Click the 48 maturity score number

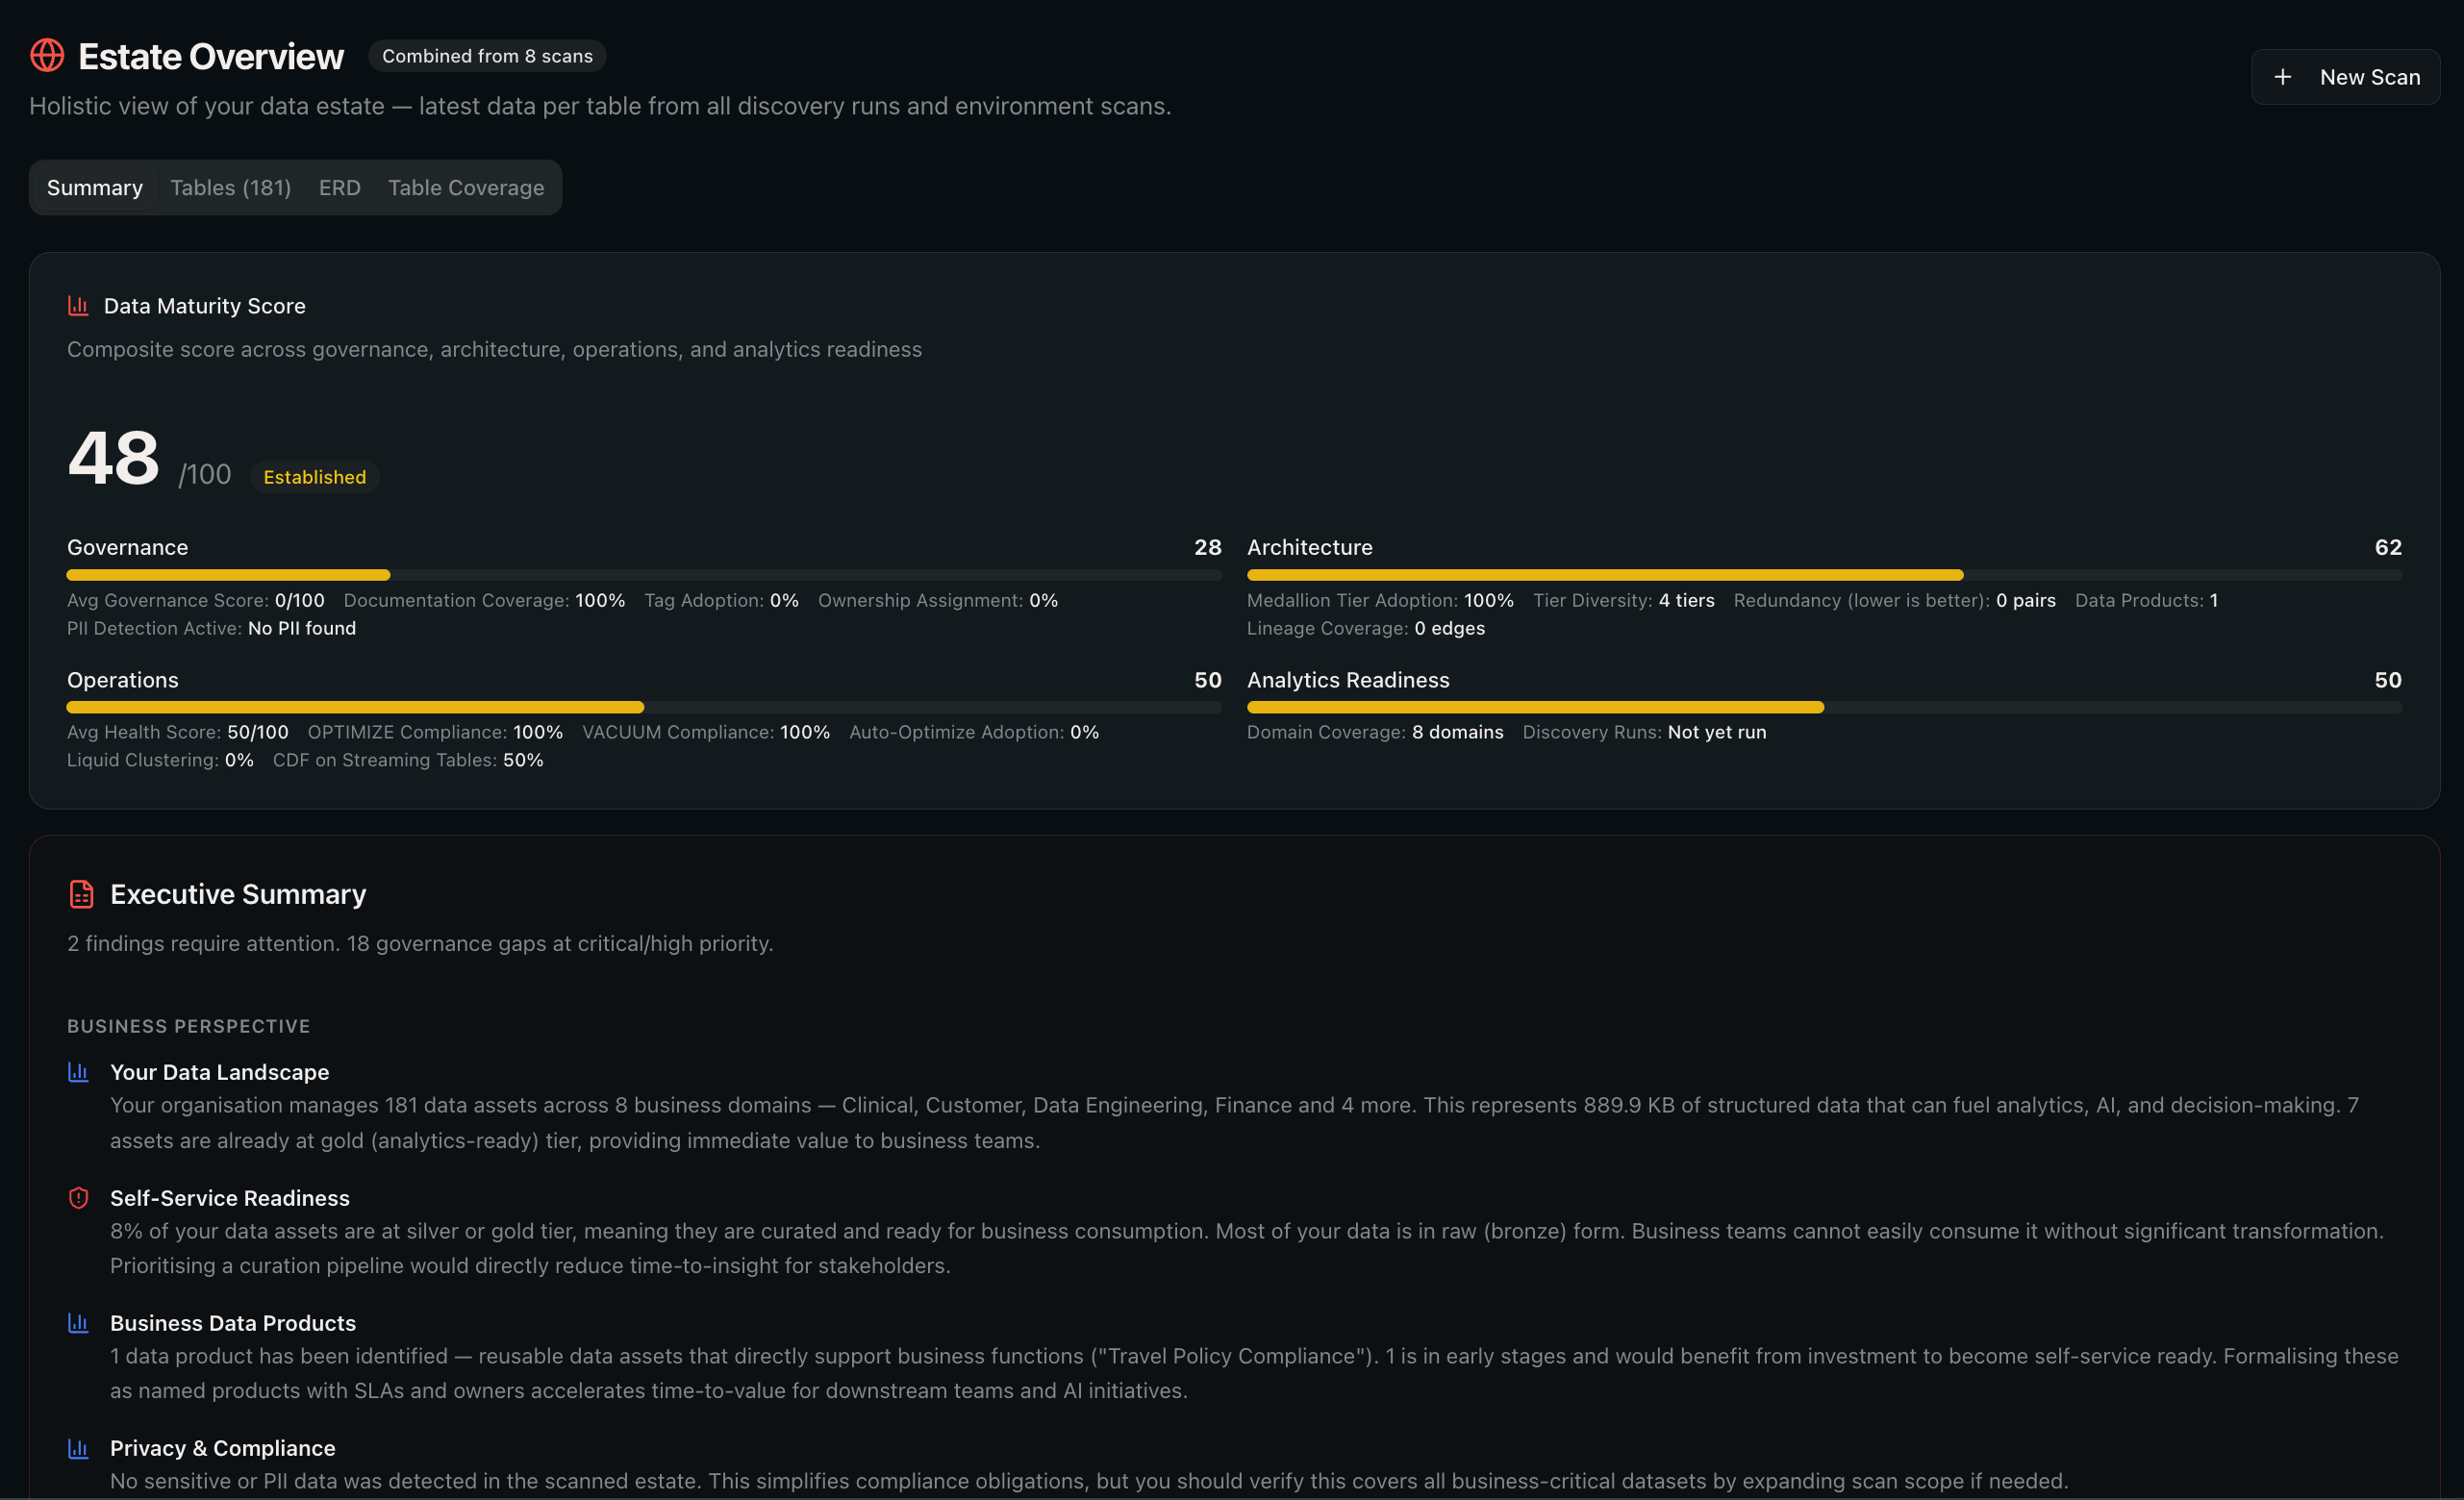114,458
